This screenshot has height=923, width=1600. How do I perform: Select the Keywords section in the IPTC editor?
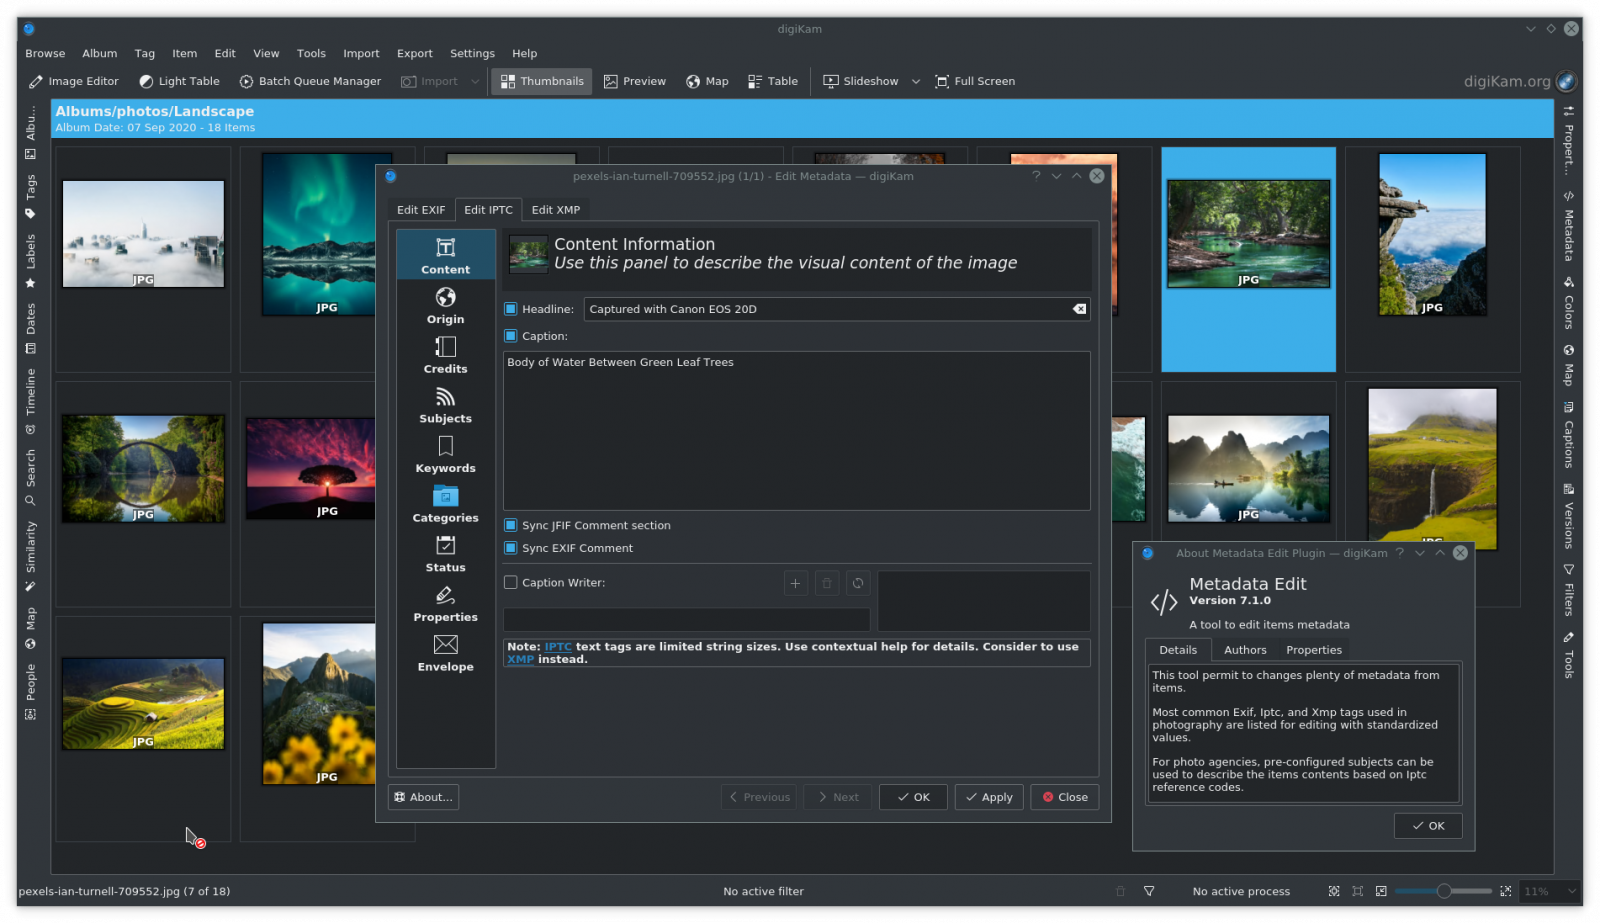click(x=444, y=457)
